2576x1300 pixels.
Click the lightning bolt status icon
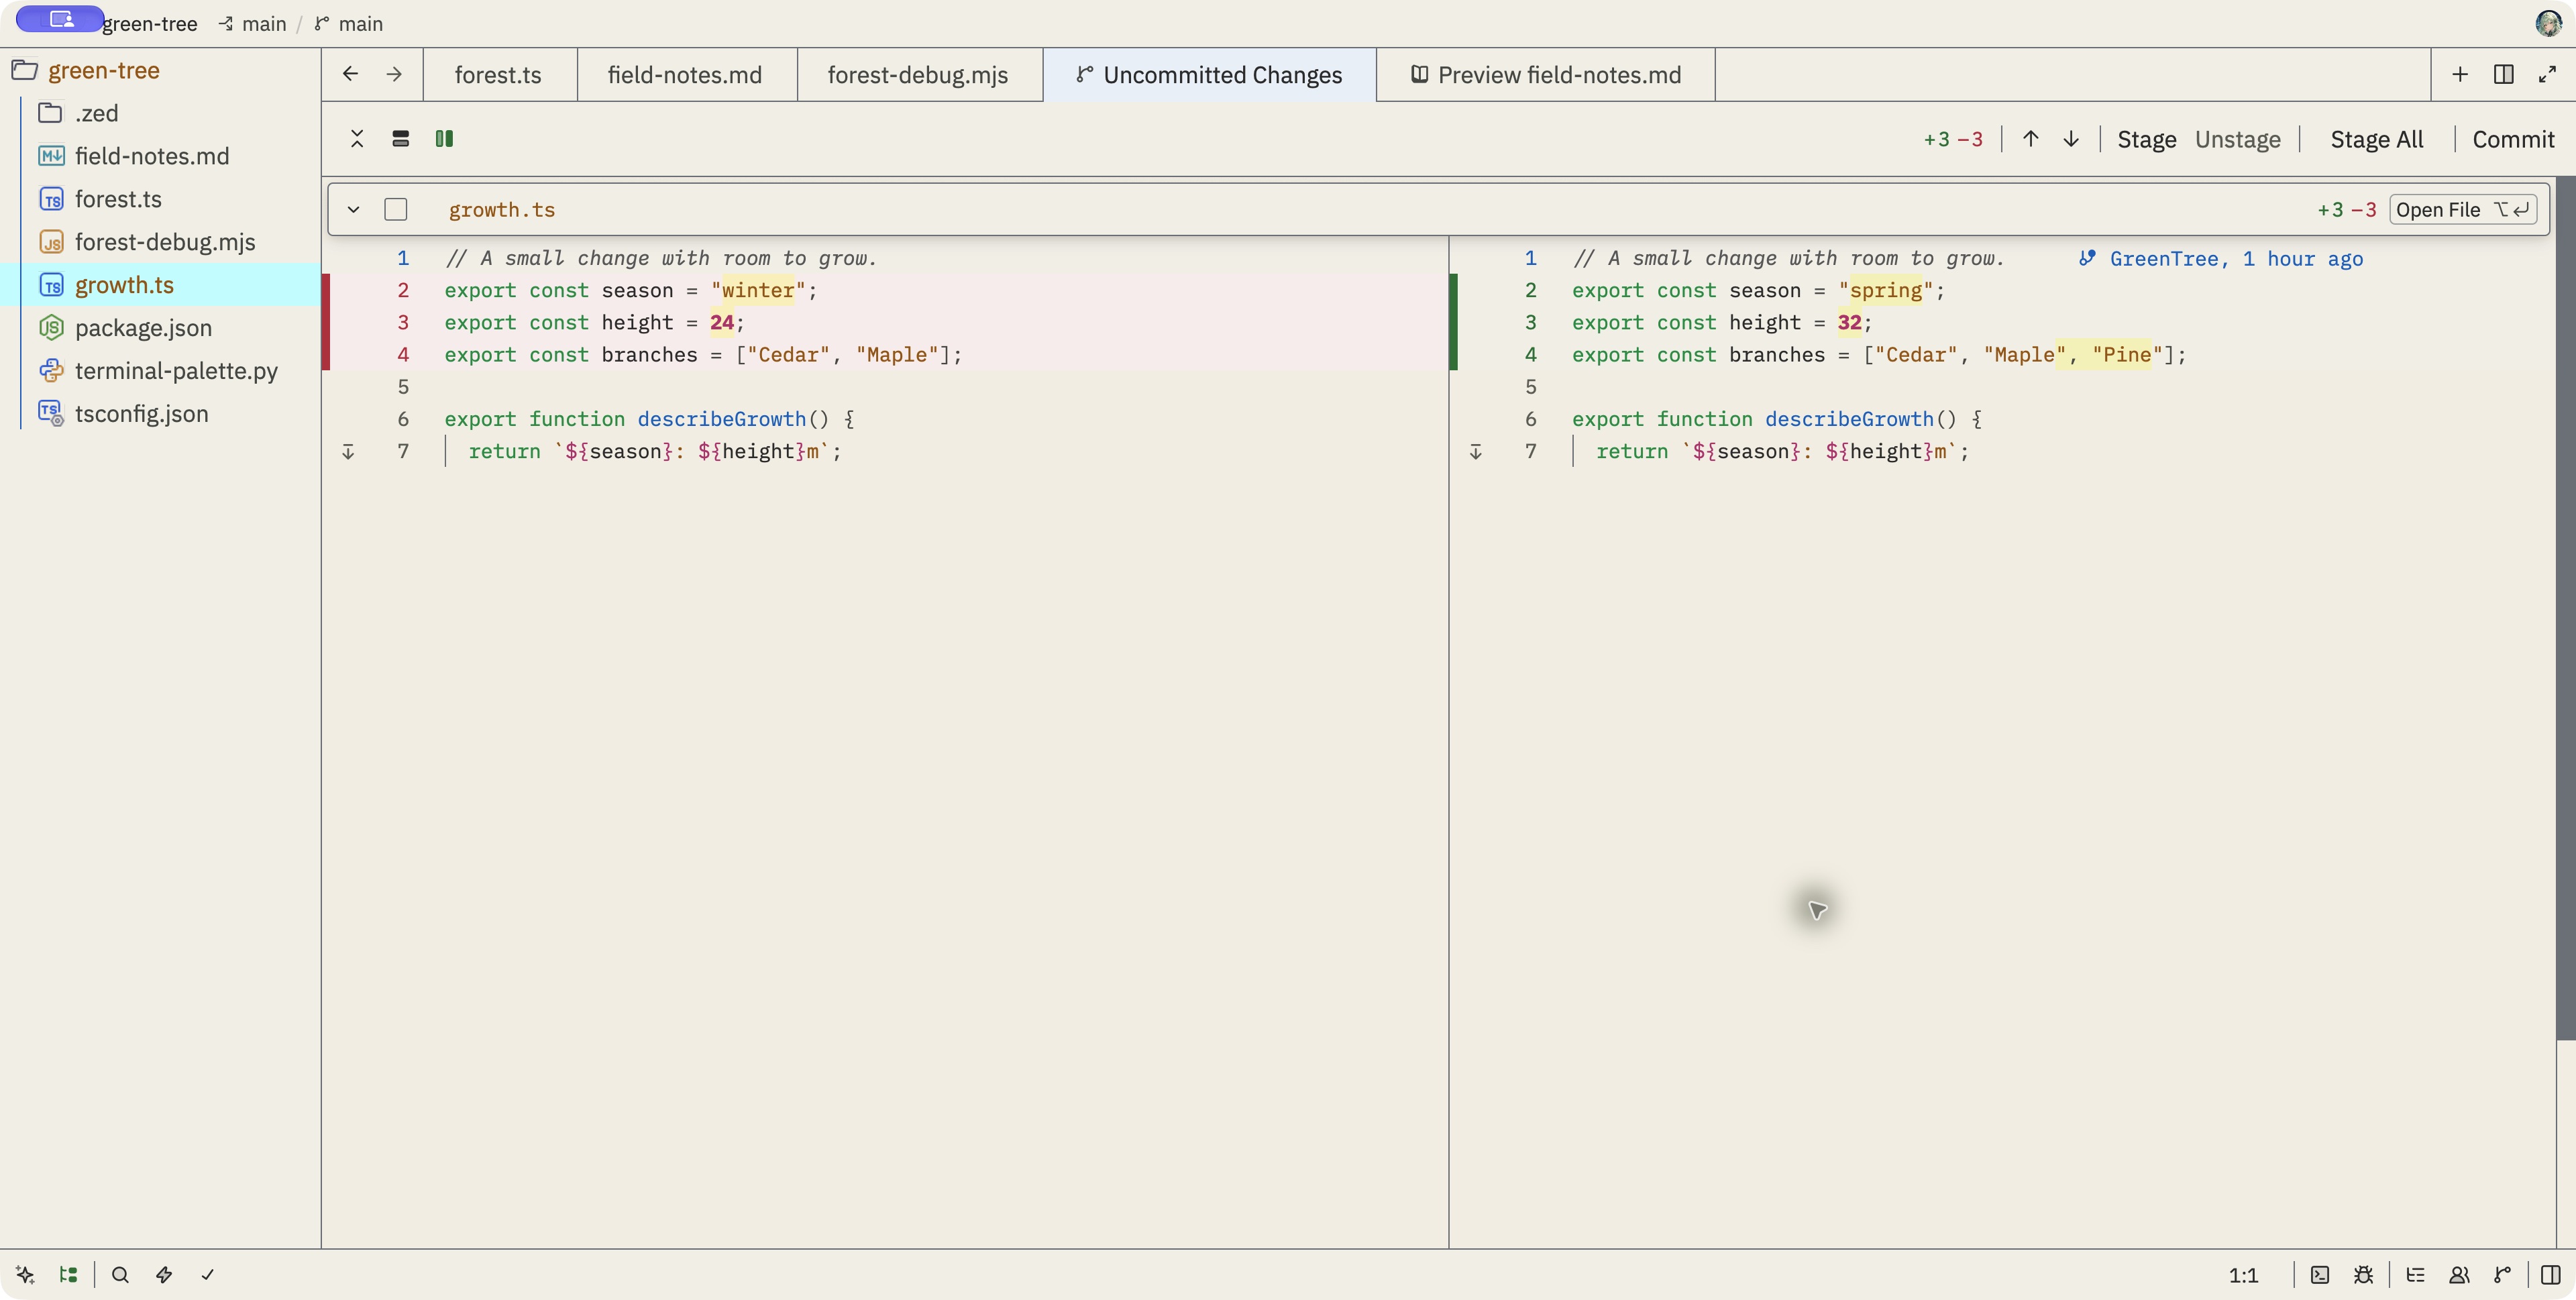pos(164,1274)
